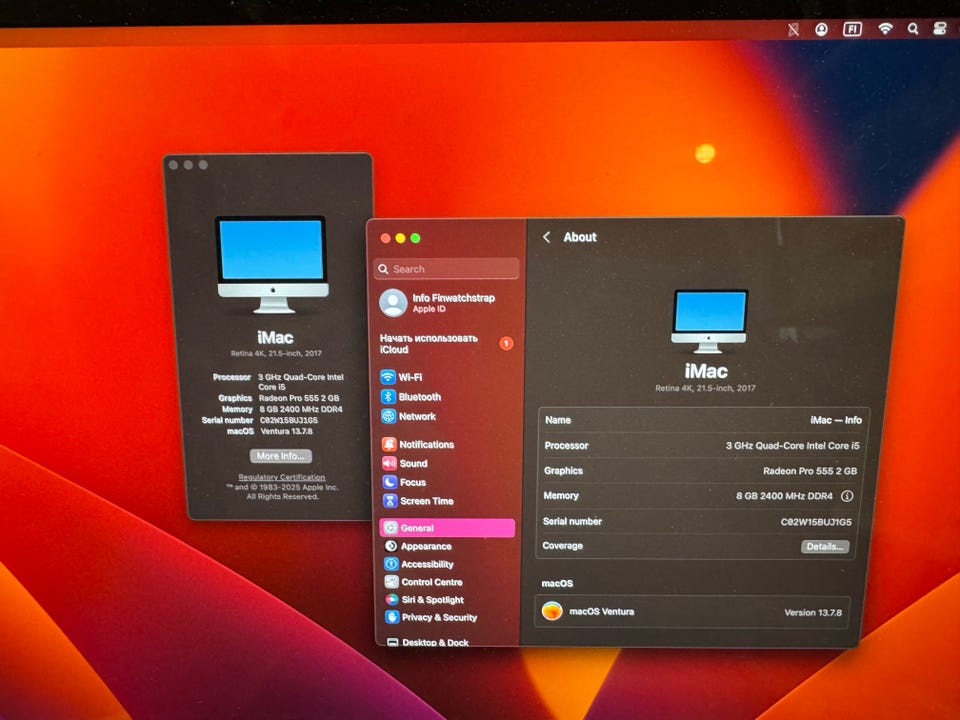
Task: Open Wi-Fi settings icon in sidebar
Action: click(x=388, y=377)
